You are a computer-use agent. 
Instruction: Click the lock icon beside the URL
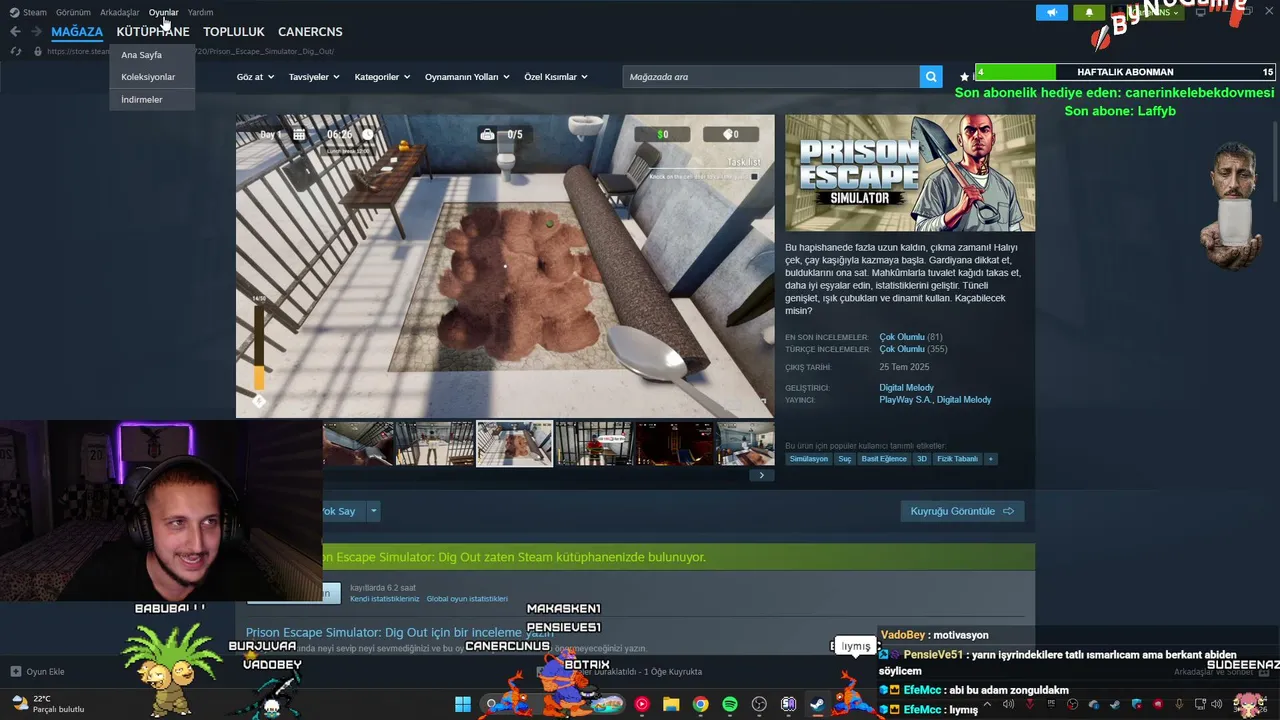tap(38, 51)
